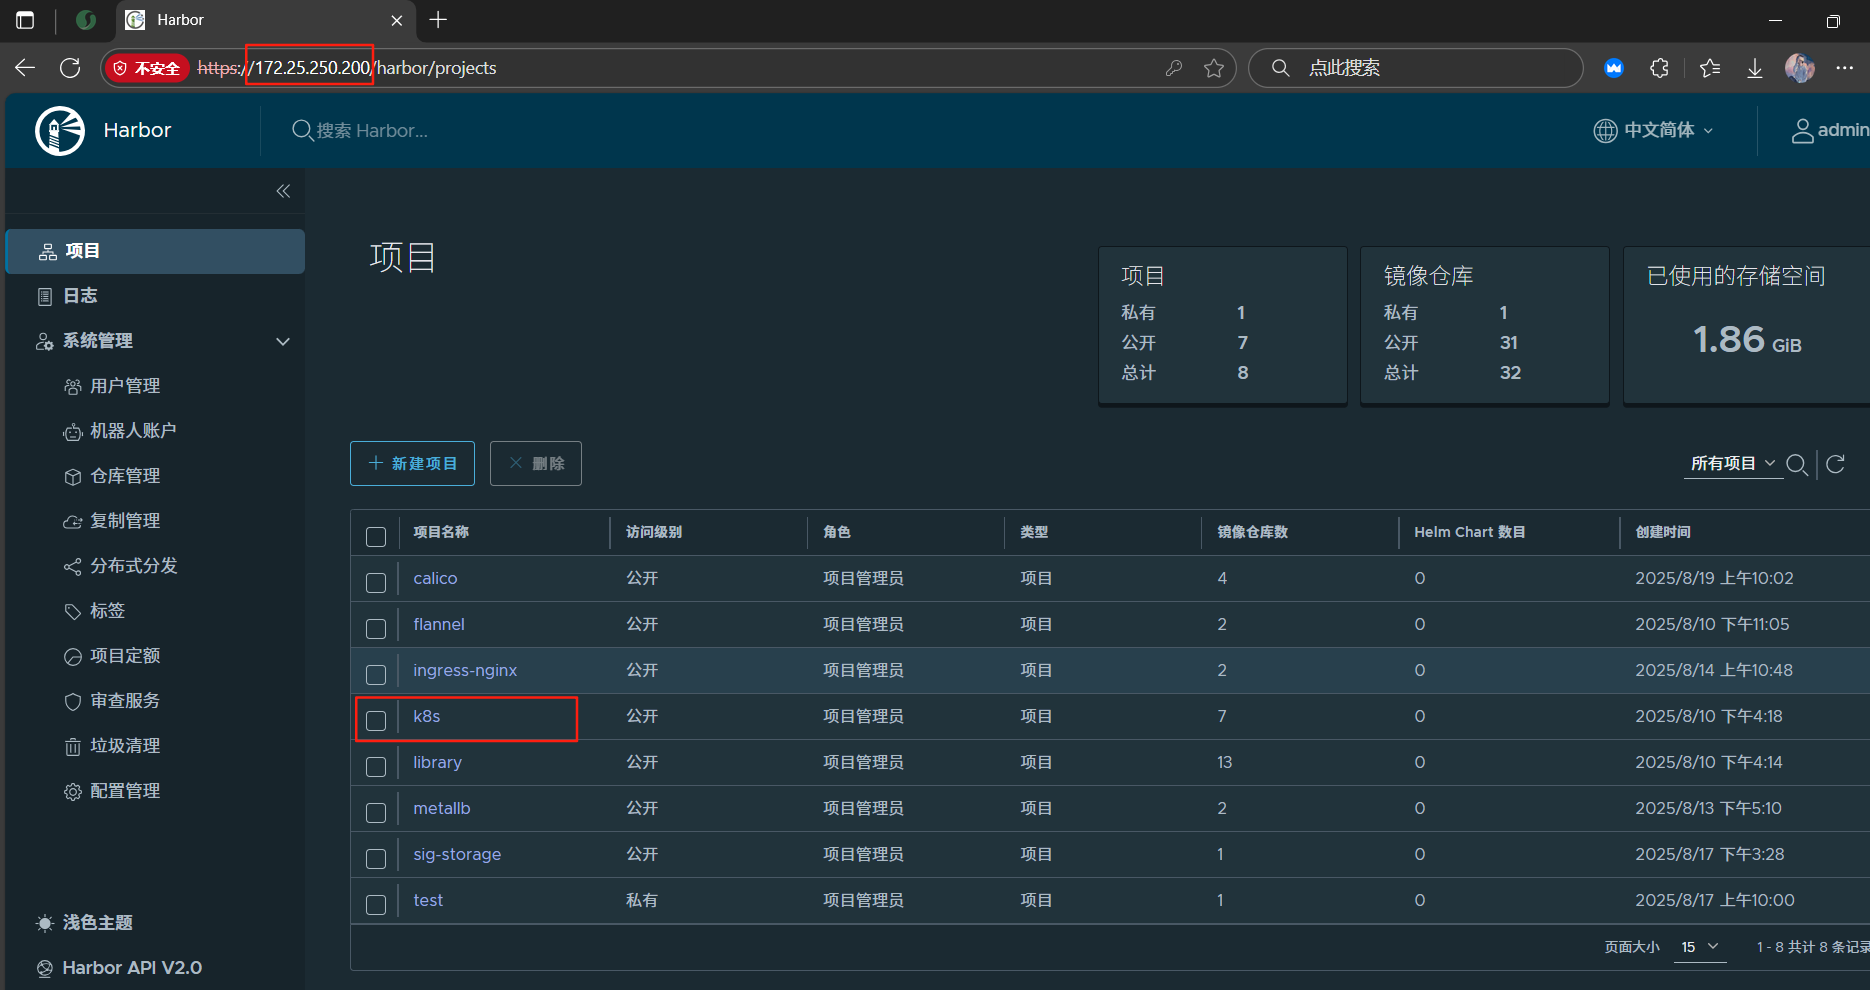The image size is (1870, 990).
Task: Open browser extensions puzzle icon
Action: pos(1660,68)
